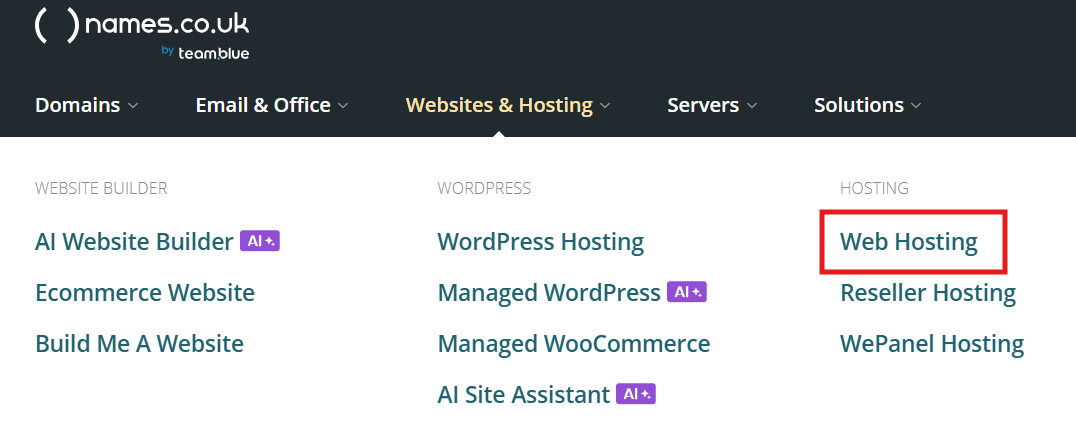Image resolution: width=1076 pixels, height=448 pixels.
Task: Click the "by team.blue" tagline
Action: click(x=205, y=53)
